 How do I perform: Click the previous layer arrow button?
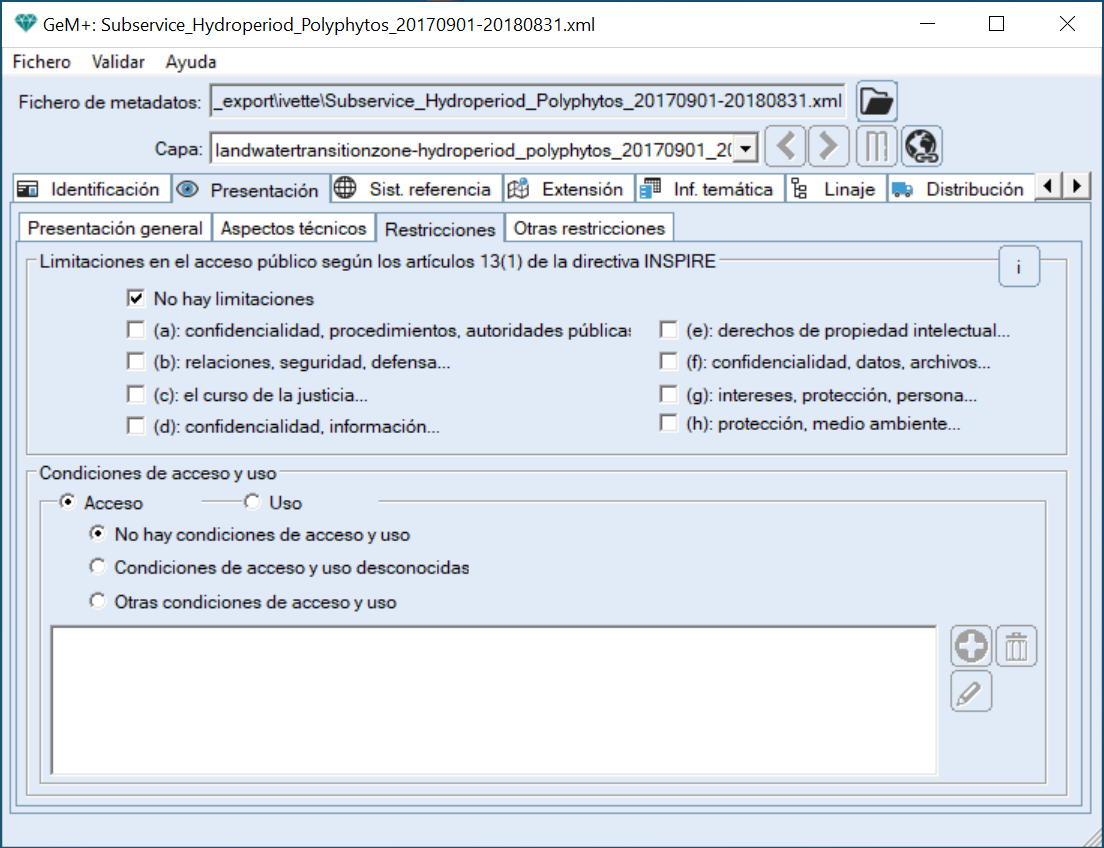point(786,147)
